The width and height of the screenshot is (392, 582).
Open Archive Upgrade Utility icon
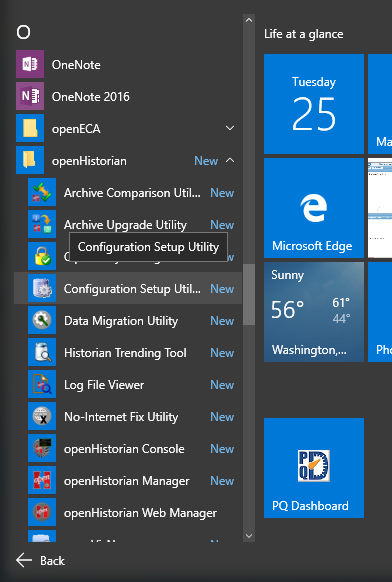point(42,224)
